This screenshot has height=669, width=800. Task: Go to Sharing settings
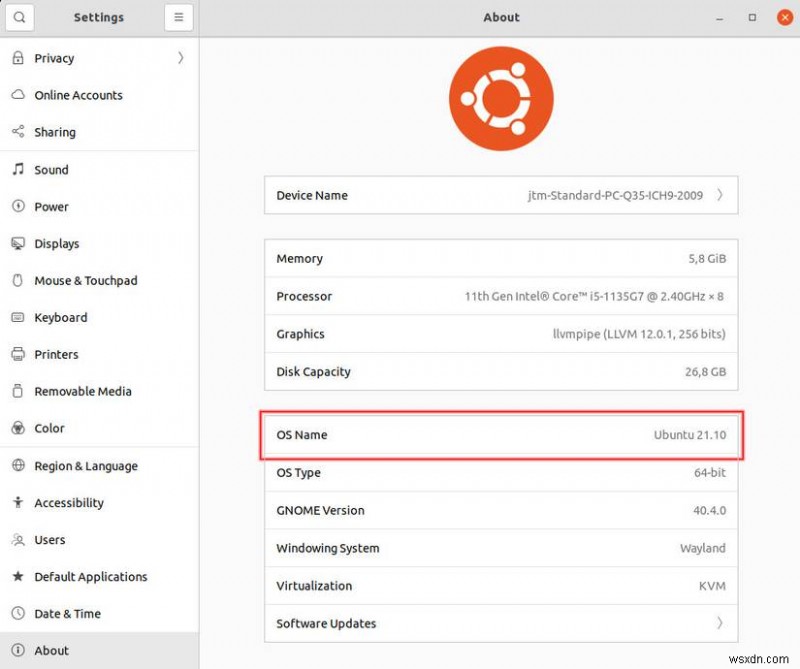(x=99, y=132)
